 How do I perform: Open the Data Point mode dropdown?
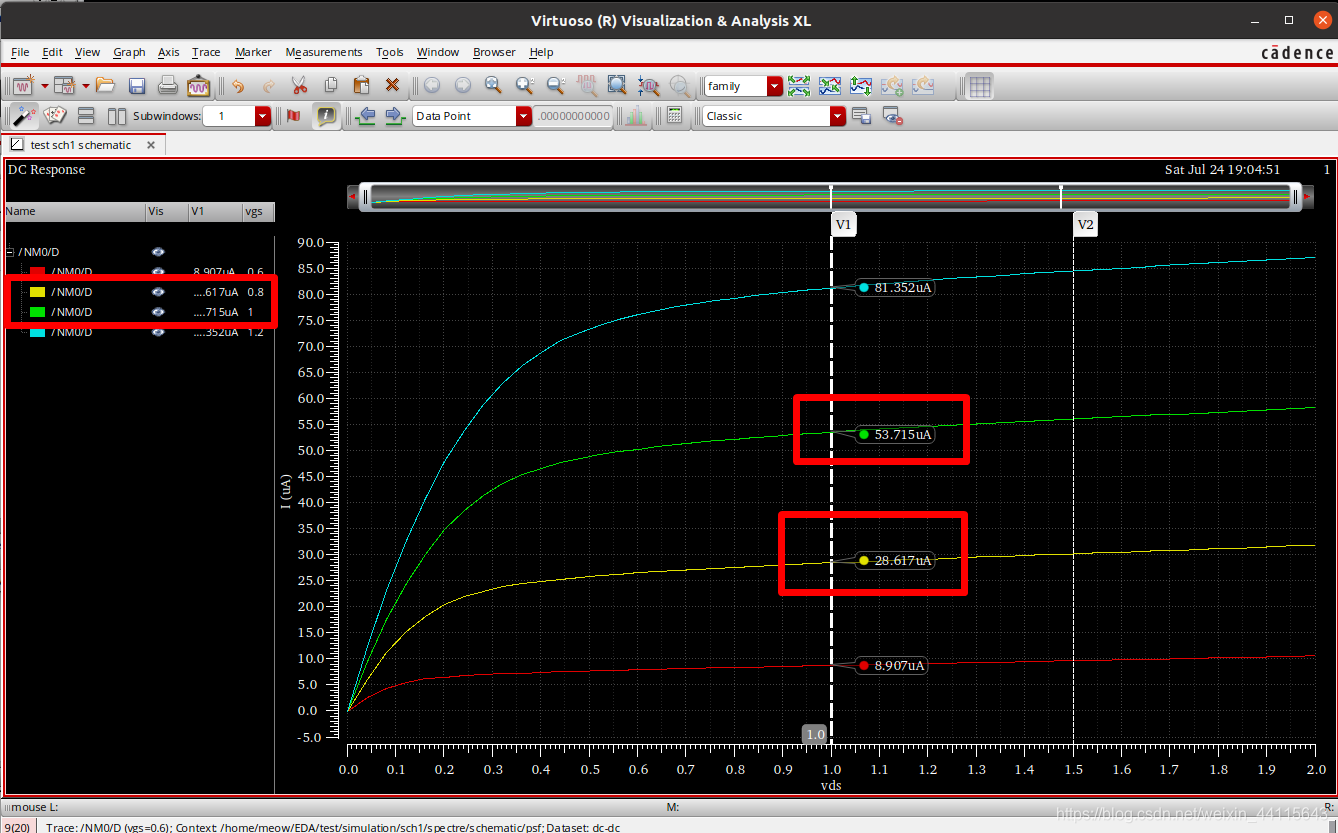point(524,116)
